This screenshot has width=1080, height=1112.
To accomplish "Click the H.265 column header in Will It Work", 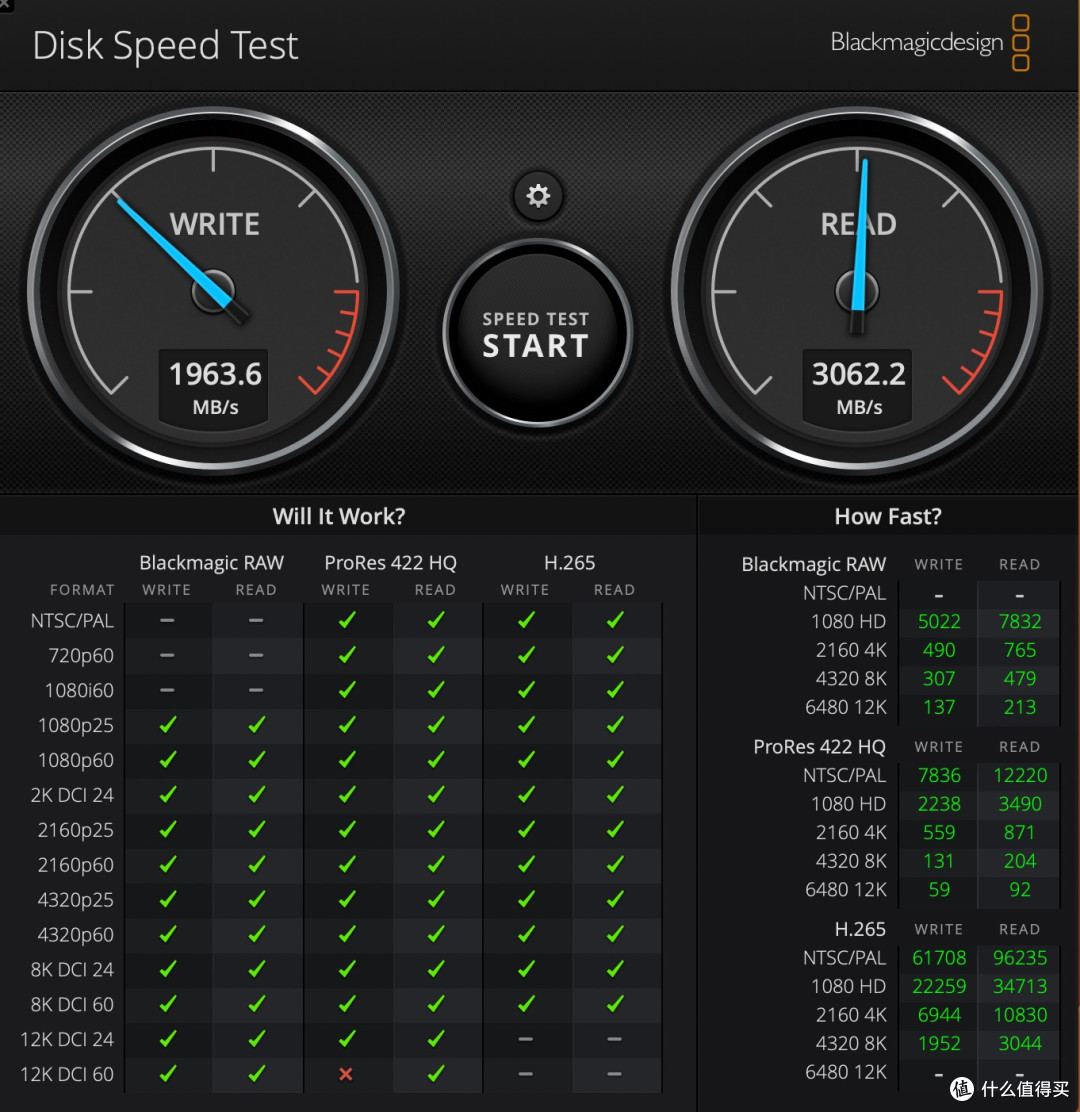I will 569,563.
